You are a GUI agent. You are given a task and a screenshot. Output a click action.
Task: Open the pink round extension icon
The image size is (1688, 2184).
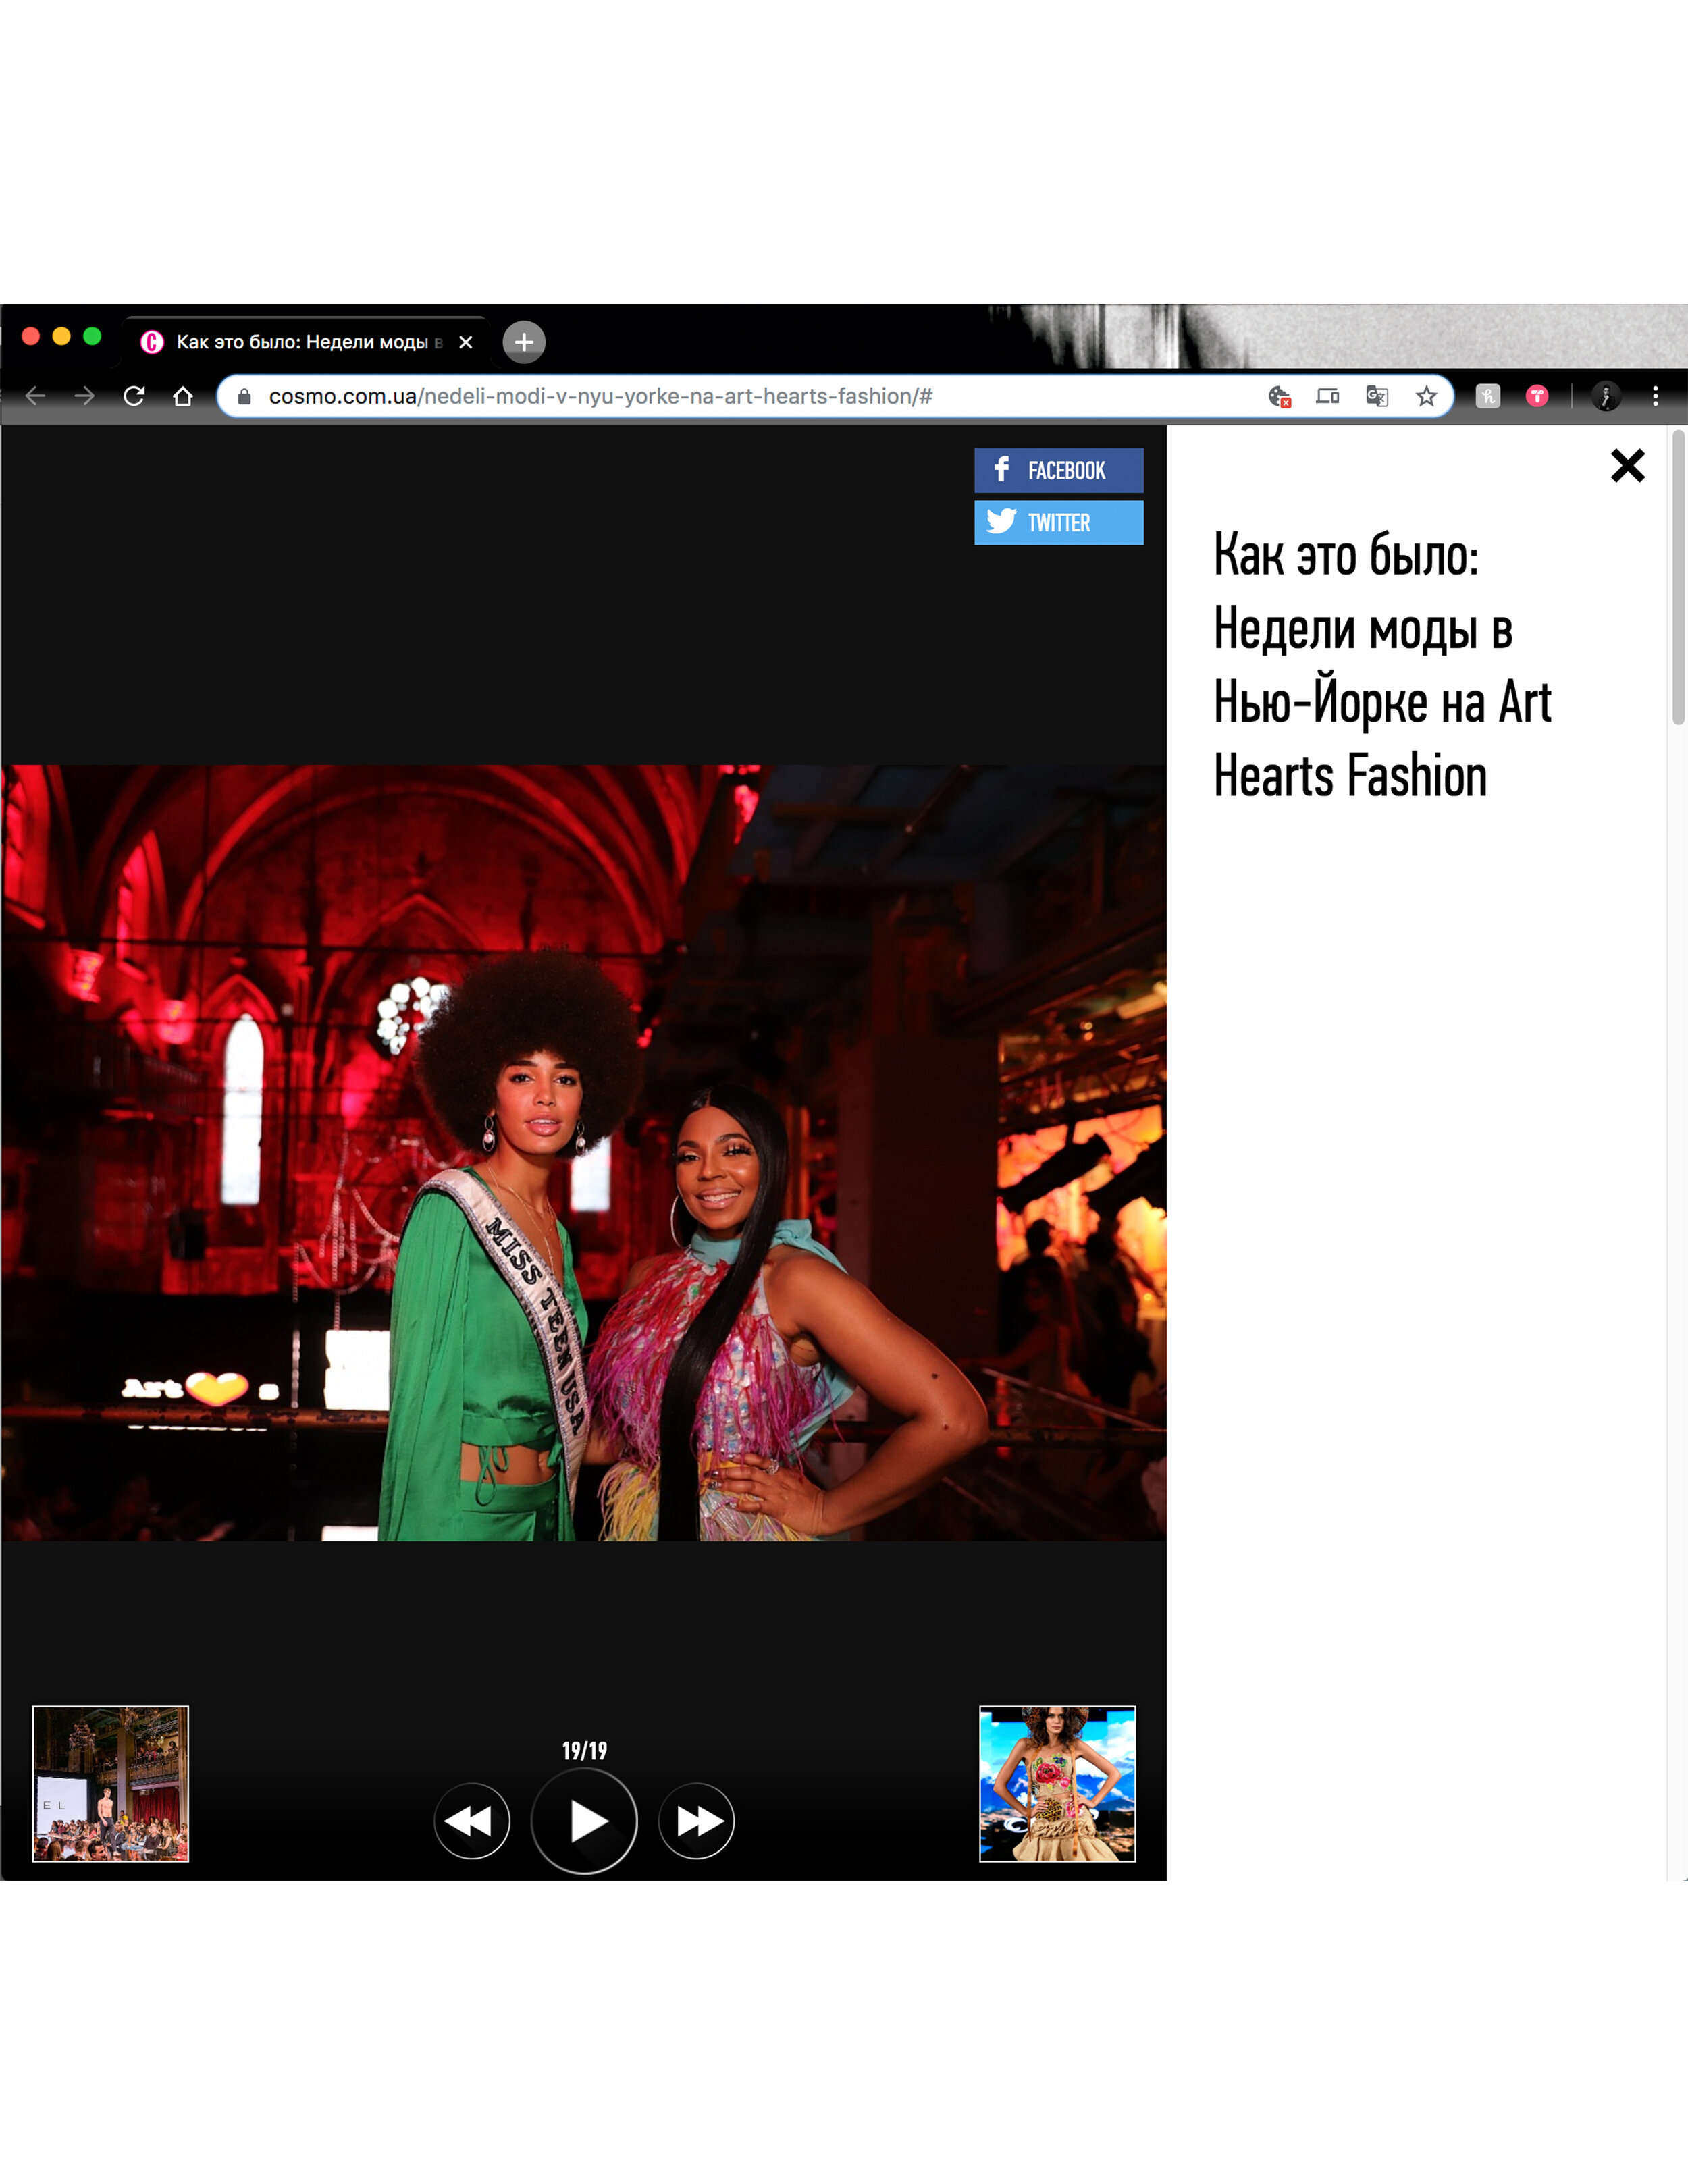pos(1537,396)
